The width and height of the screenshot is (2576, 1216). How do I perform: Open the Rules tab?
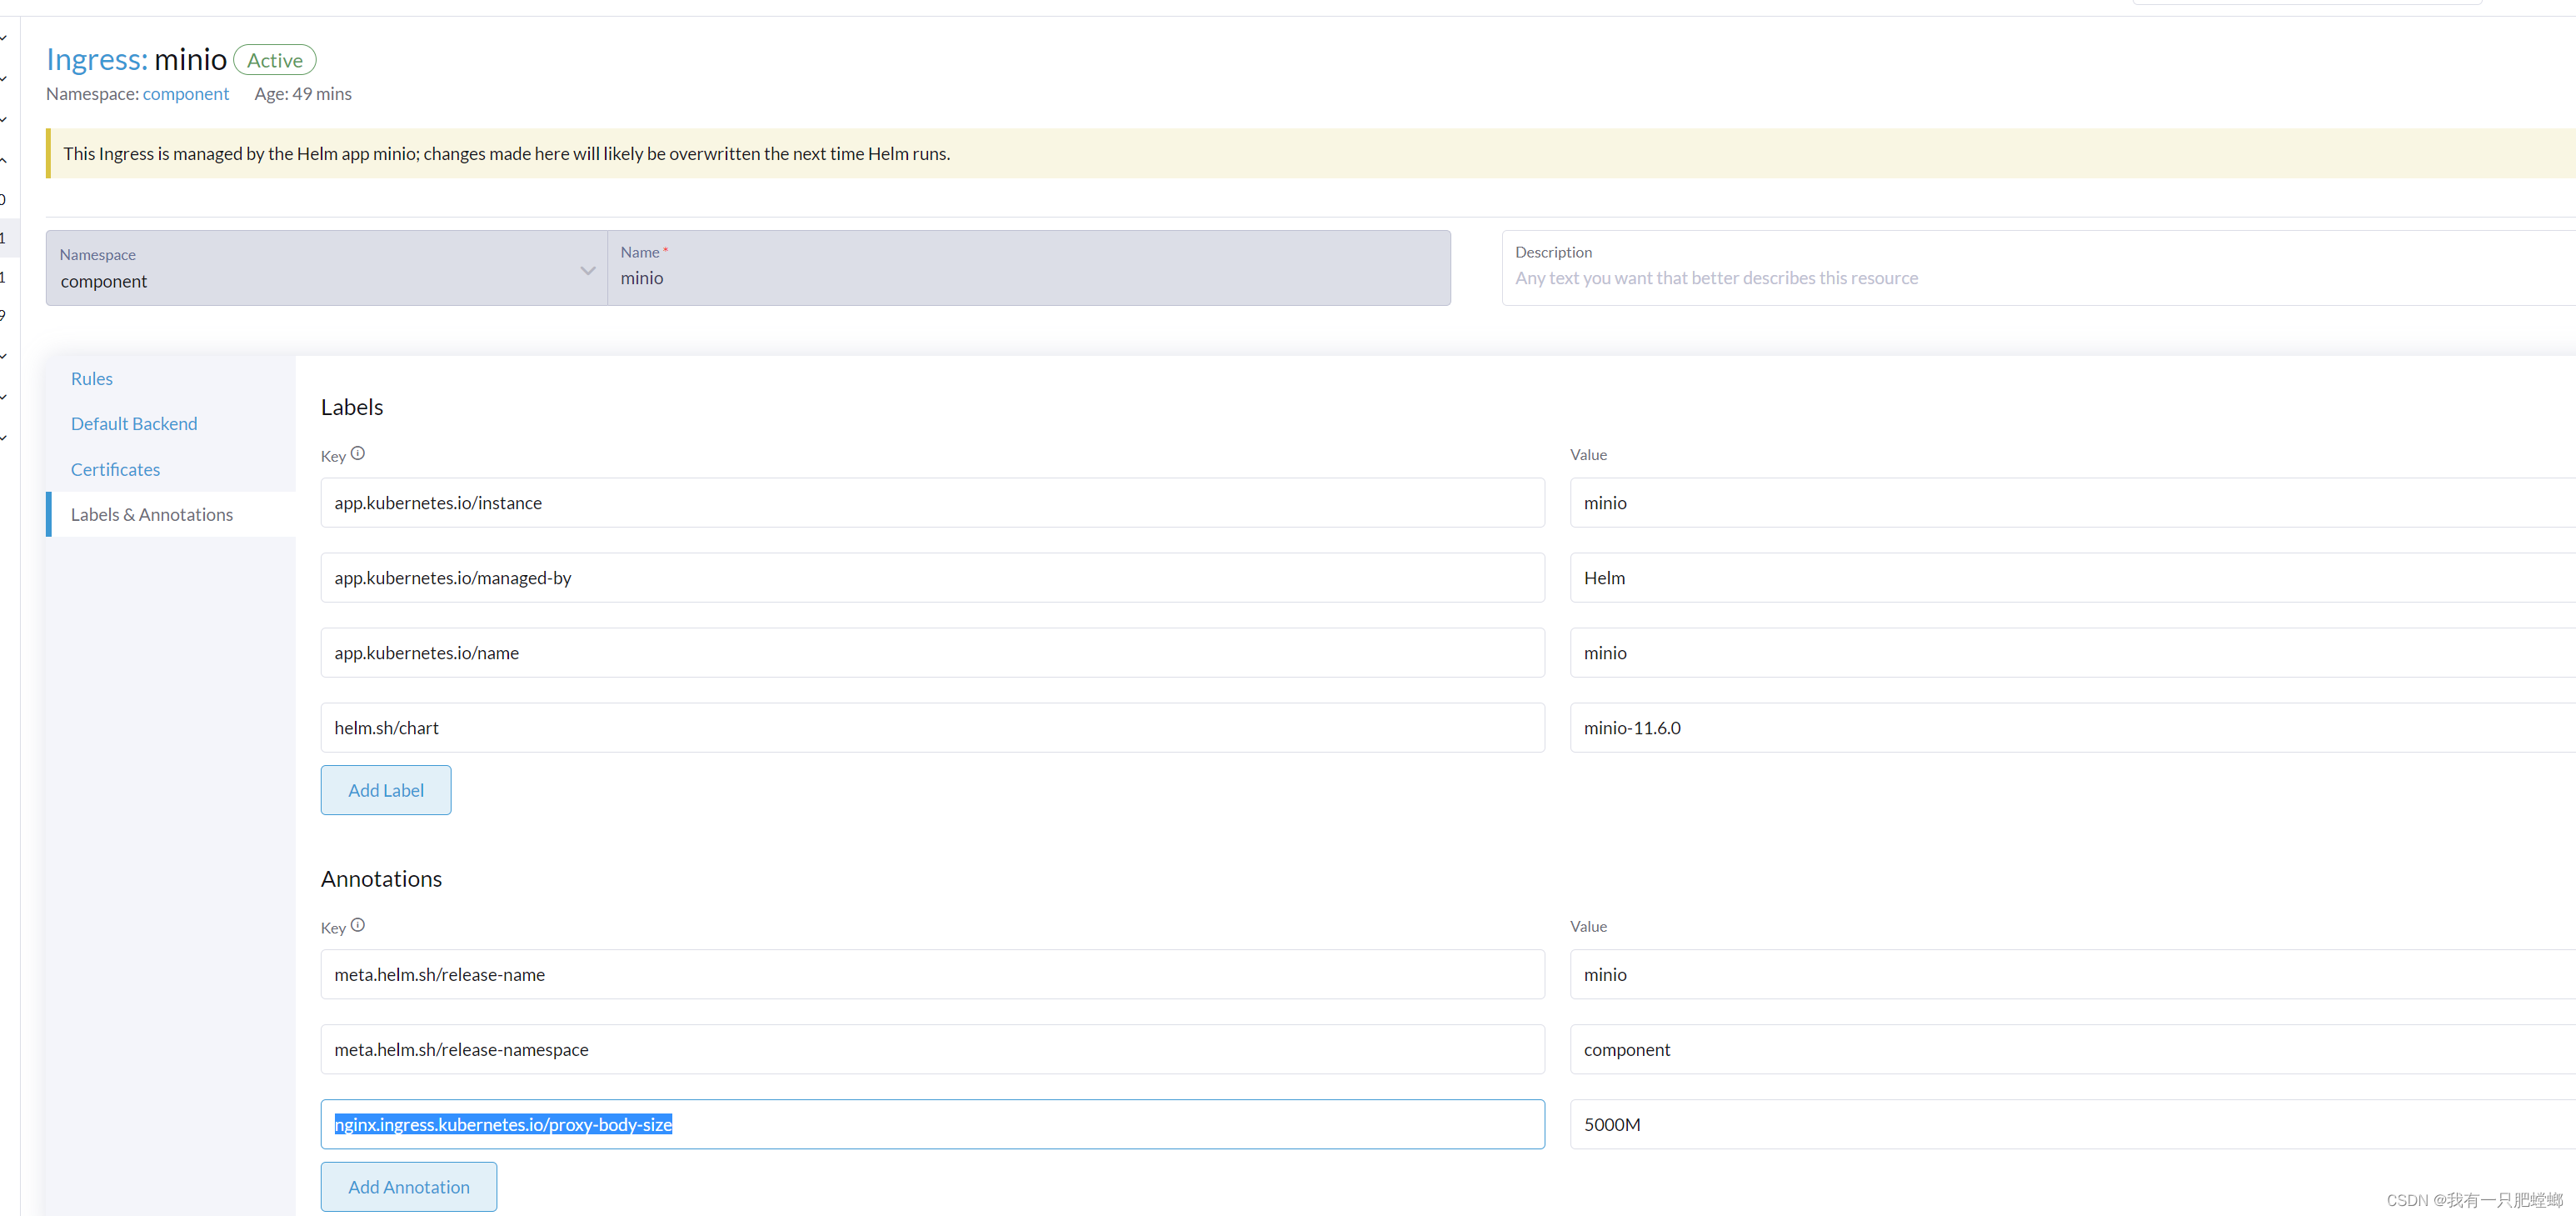(92, 379)
